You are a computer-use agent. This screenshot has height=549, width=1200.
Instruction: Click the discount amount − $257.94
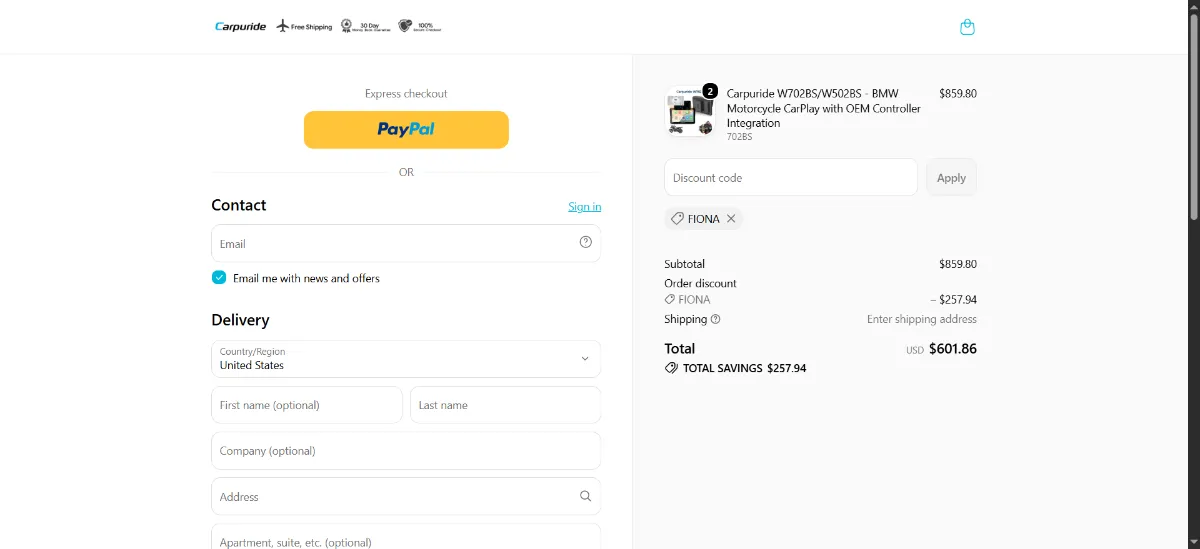(x=953, y=299)
